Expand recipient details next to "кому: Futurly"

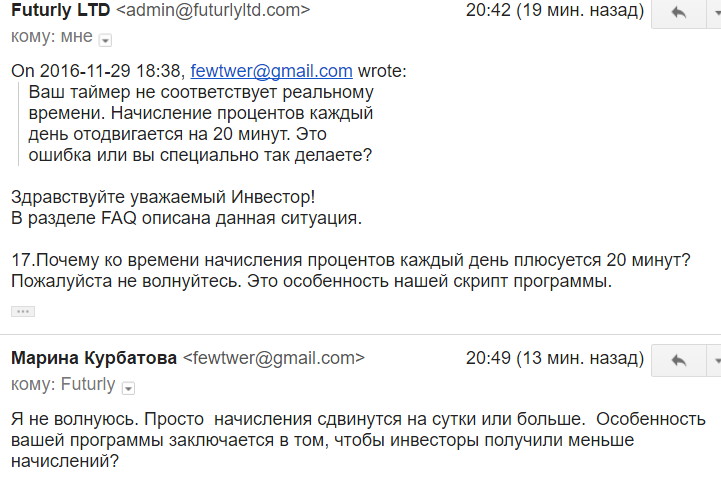pyautogui.click(x=128, y=386)
